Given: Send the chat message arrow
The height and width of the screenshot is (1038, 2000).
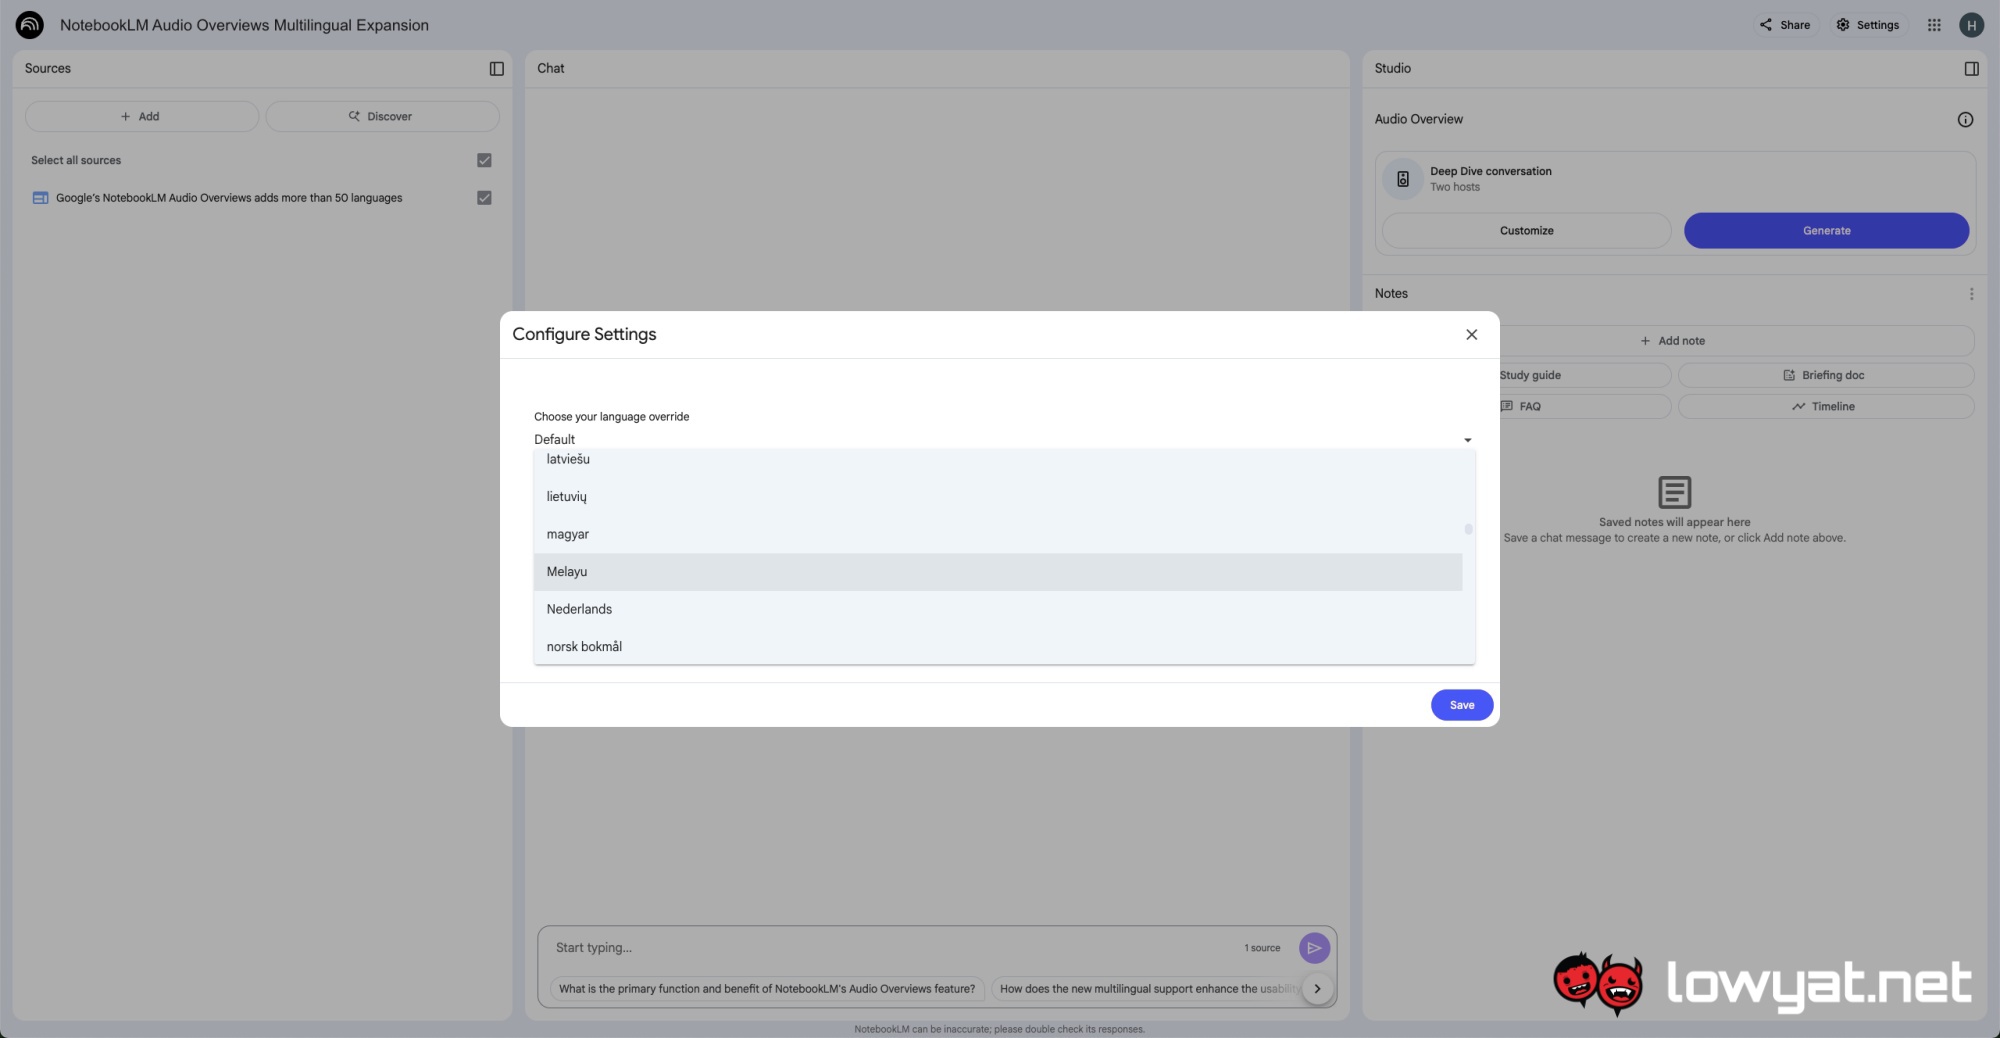Looking at the screenshot, I should coord(1314,948).
